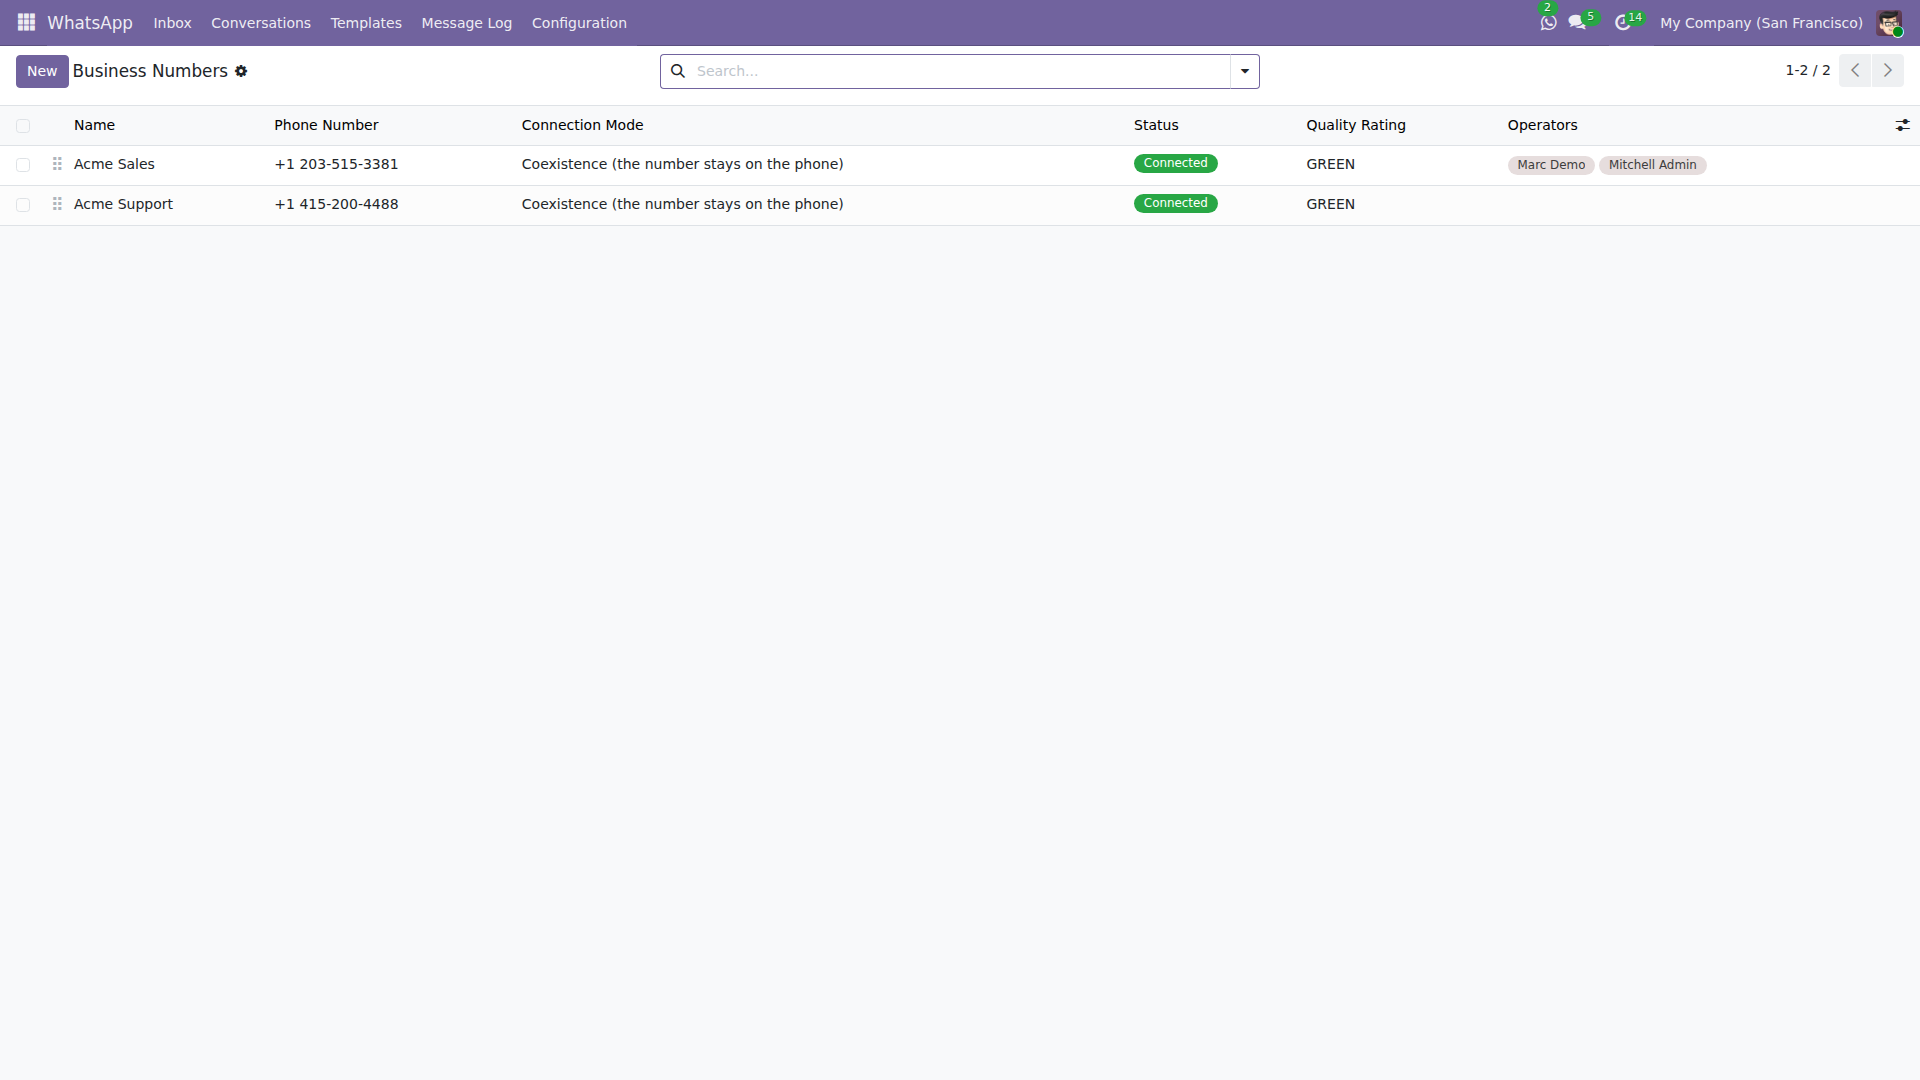This screenshot has height=1080, width=1920.
Task: Go to the next page arrow
Action: coord(1888,71)
